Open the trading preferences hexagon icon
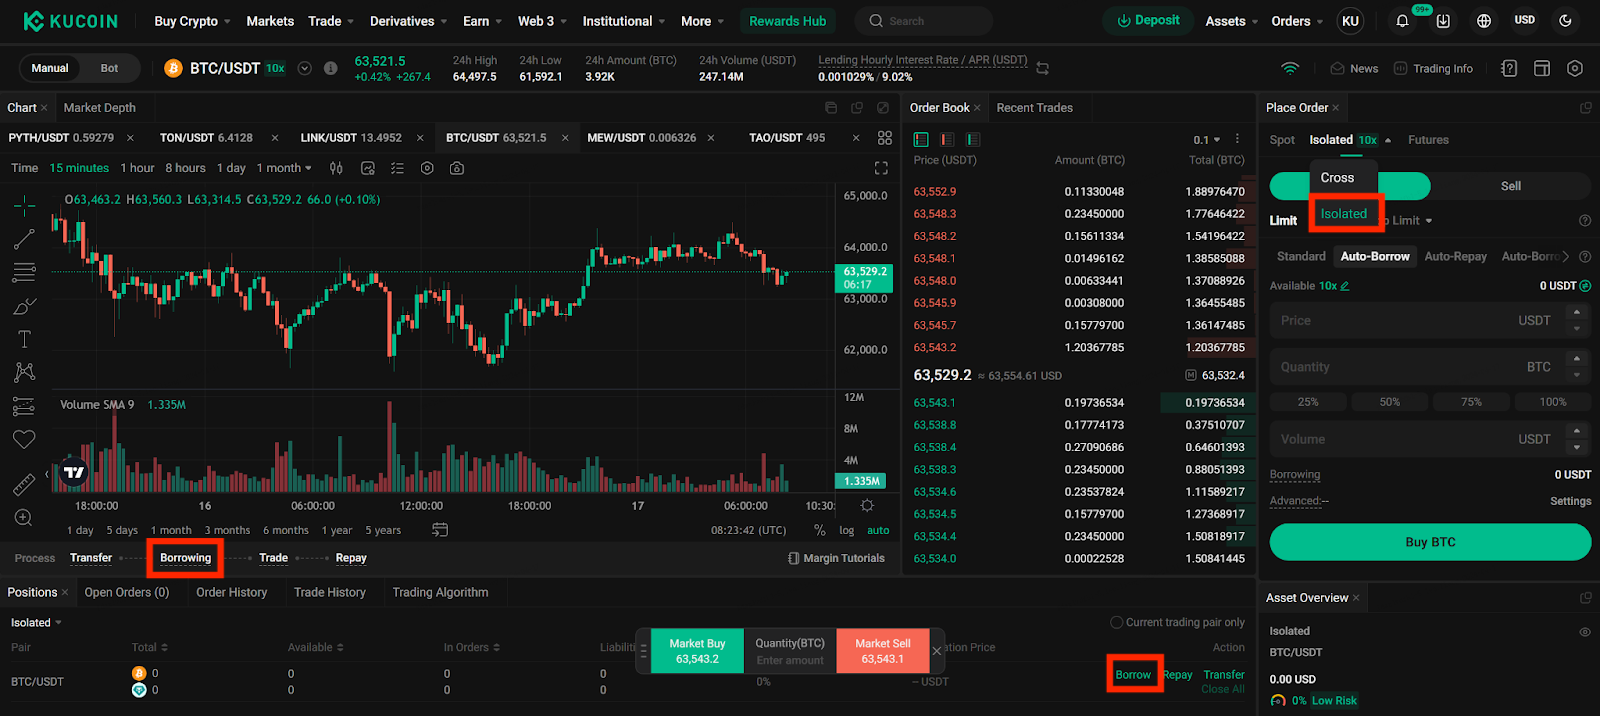 (1575, 68)
